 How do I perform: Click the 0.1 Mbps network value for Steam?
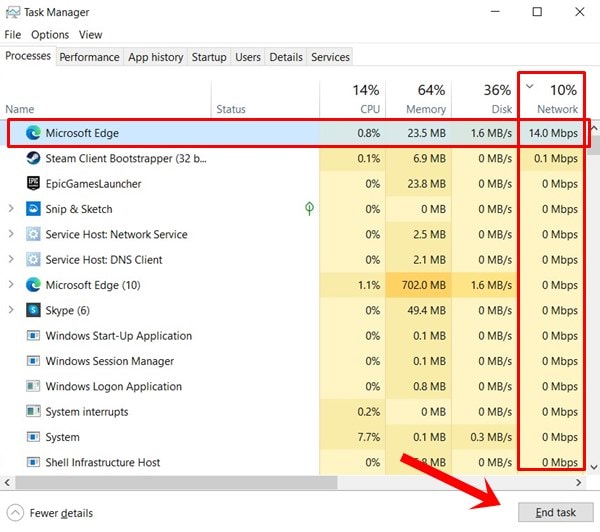[x=556, y=158]
